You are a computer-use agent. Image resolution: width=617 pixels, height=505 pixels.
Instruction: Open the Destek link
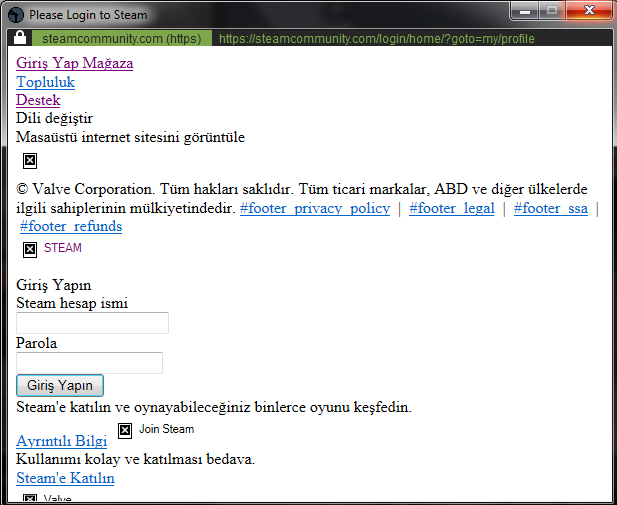38,100
